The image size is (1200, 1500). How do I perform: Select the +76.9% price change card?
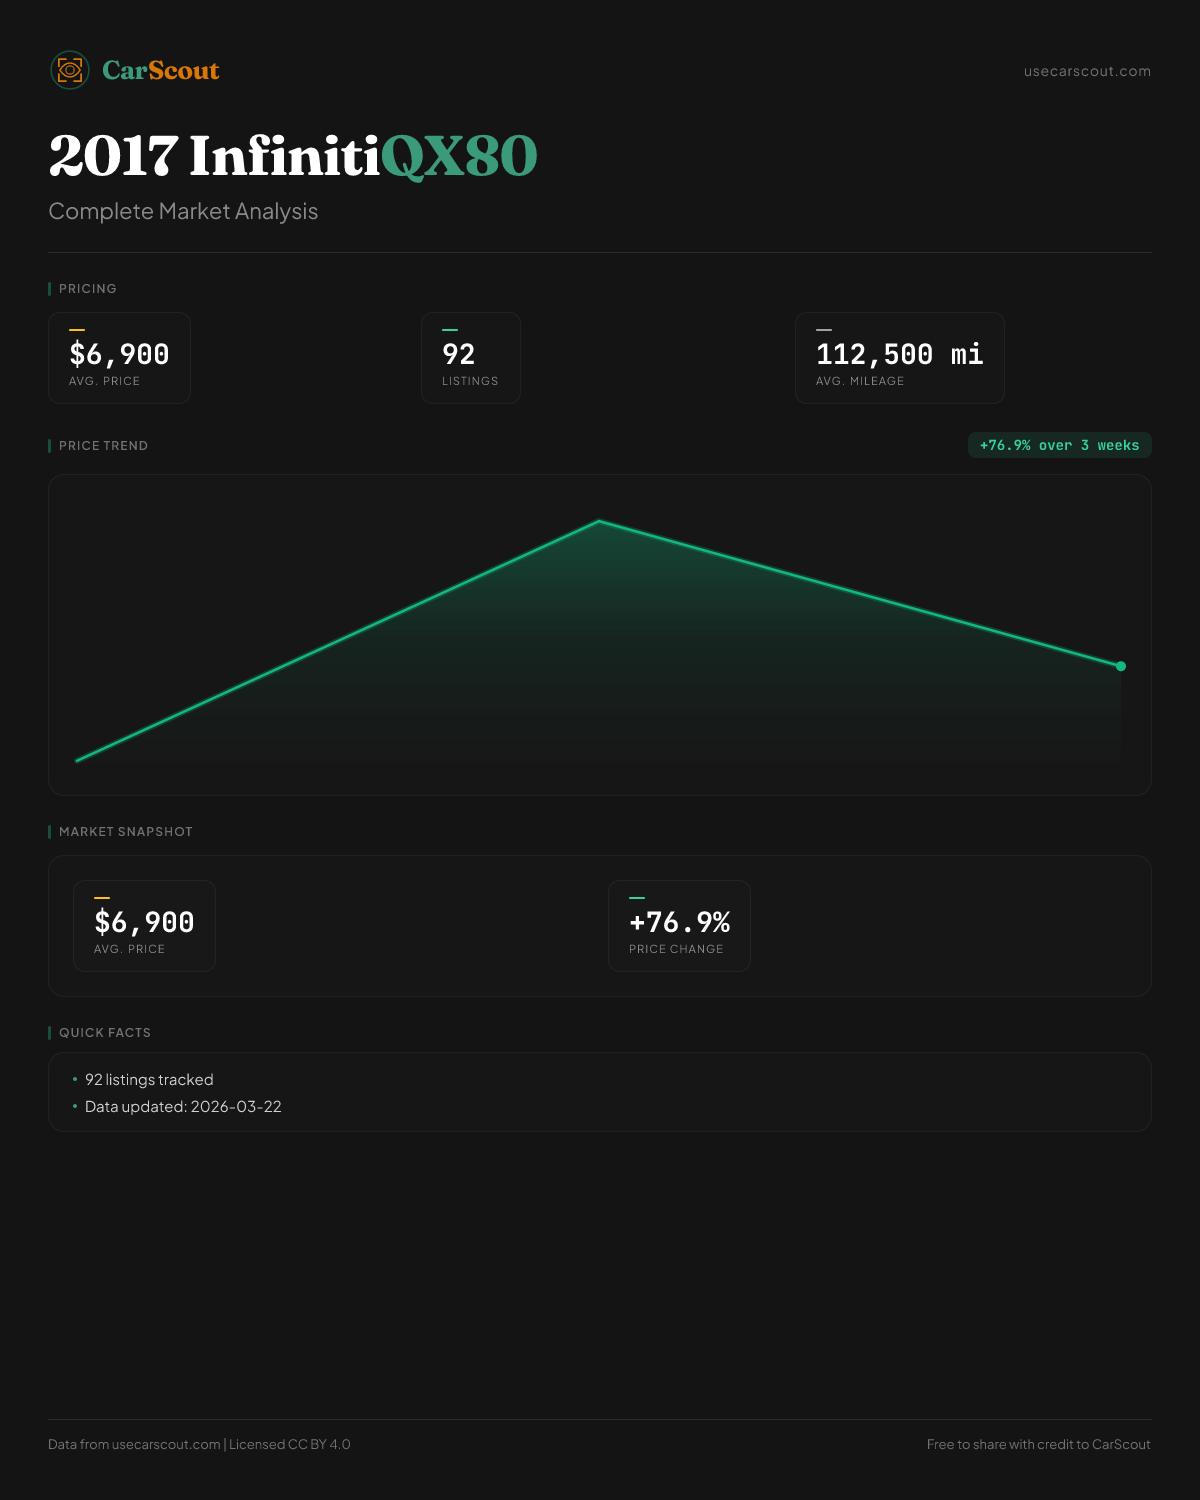[679, 926]
